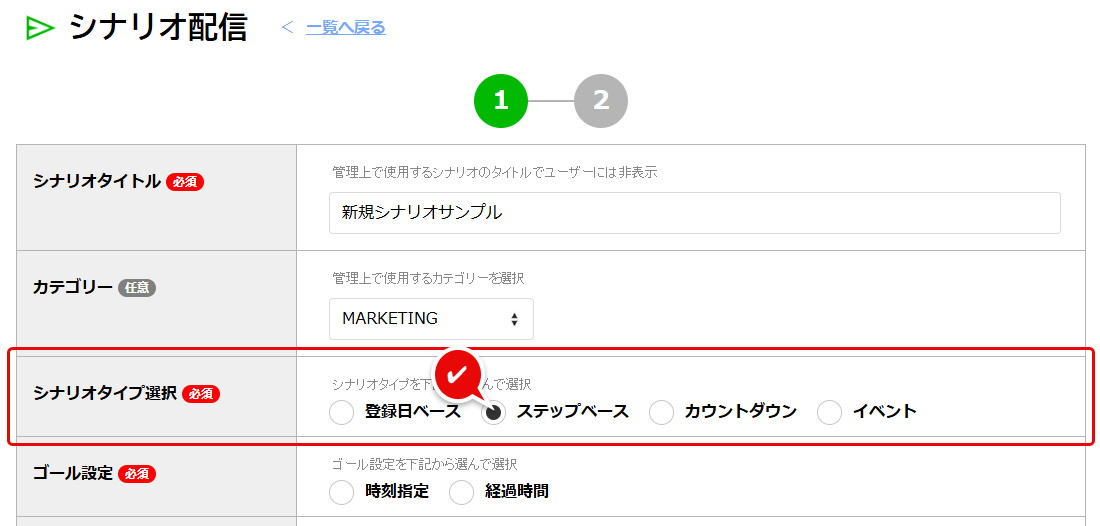
Task: Select 経過時間 goal setting option
Action: click(461, 492)
